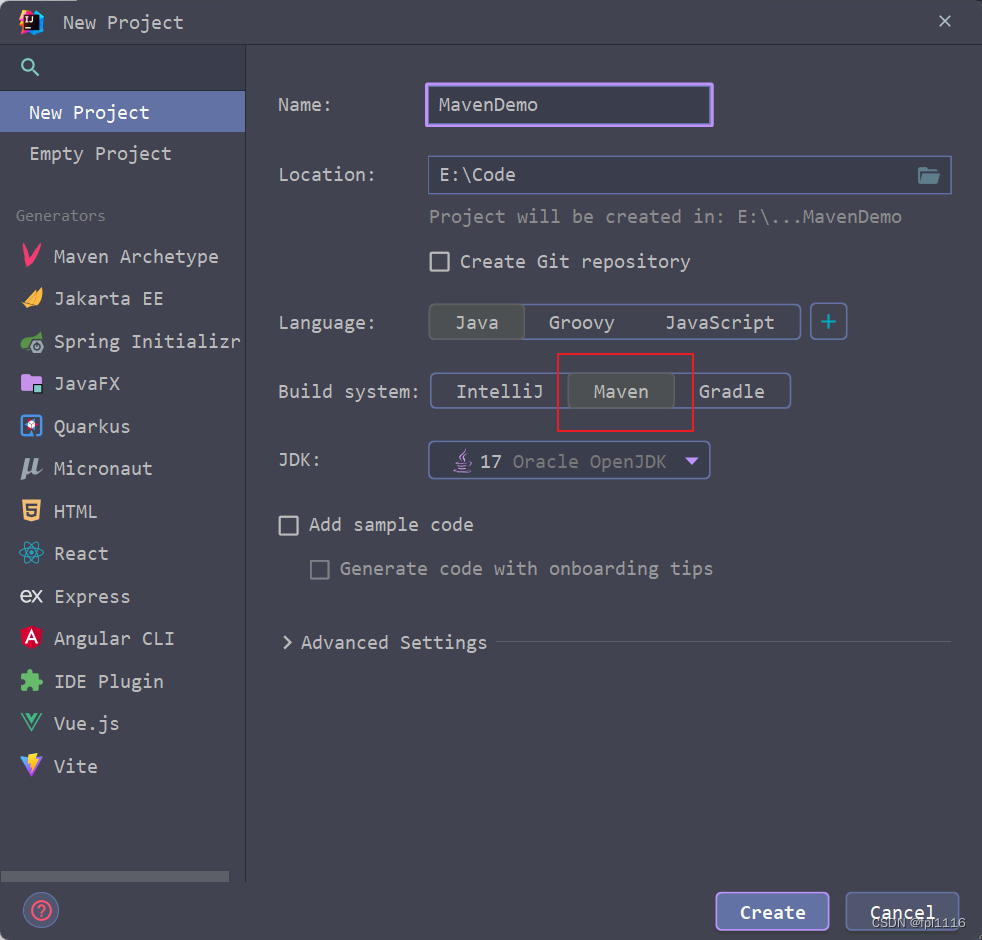Switch build system to Gradle
Screen dimensions: 982x940
(731, 391)
